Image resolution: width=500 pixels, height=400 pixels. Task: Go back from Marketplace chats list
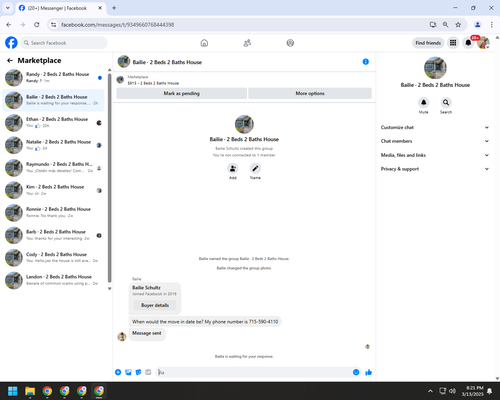click(x=10, y=60)
